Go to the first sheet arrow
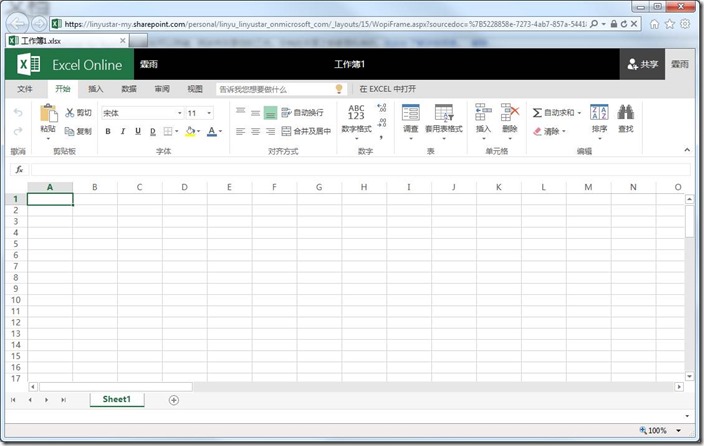This screenshot has width=704, height=446. [x=13, y=400]
